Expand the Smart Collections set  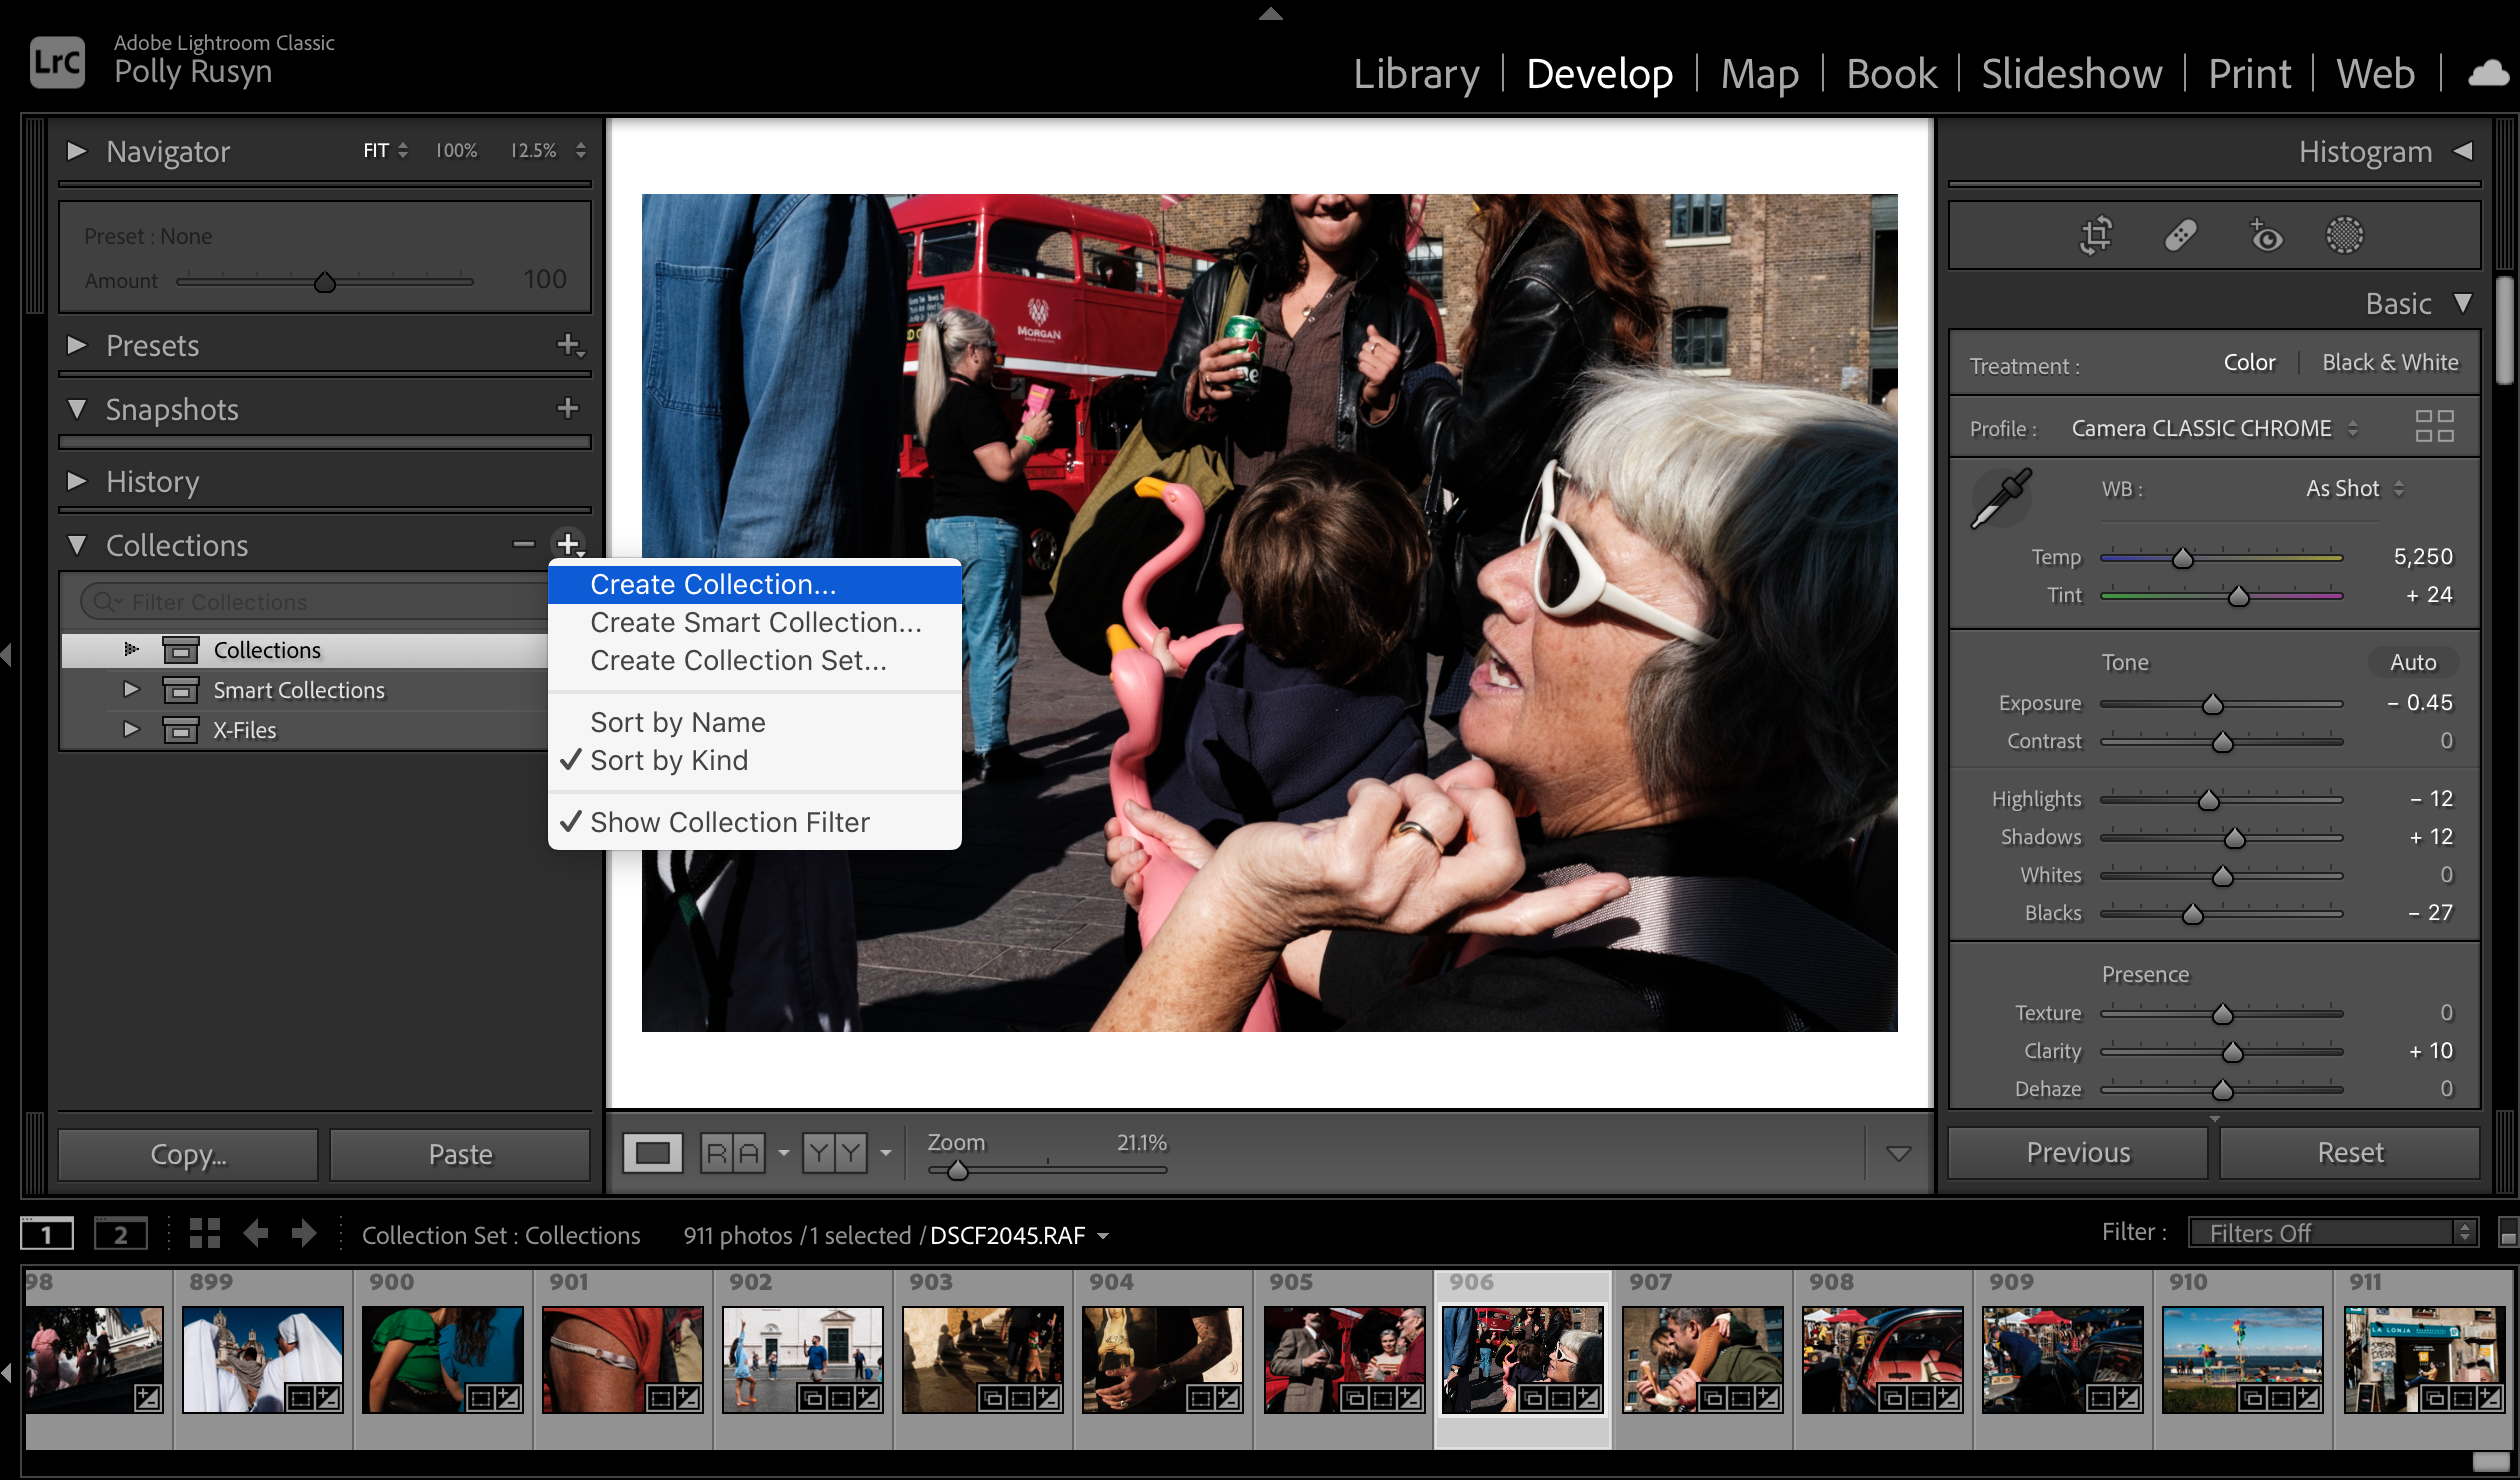coord(131,690)
